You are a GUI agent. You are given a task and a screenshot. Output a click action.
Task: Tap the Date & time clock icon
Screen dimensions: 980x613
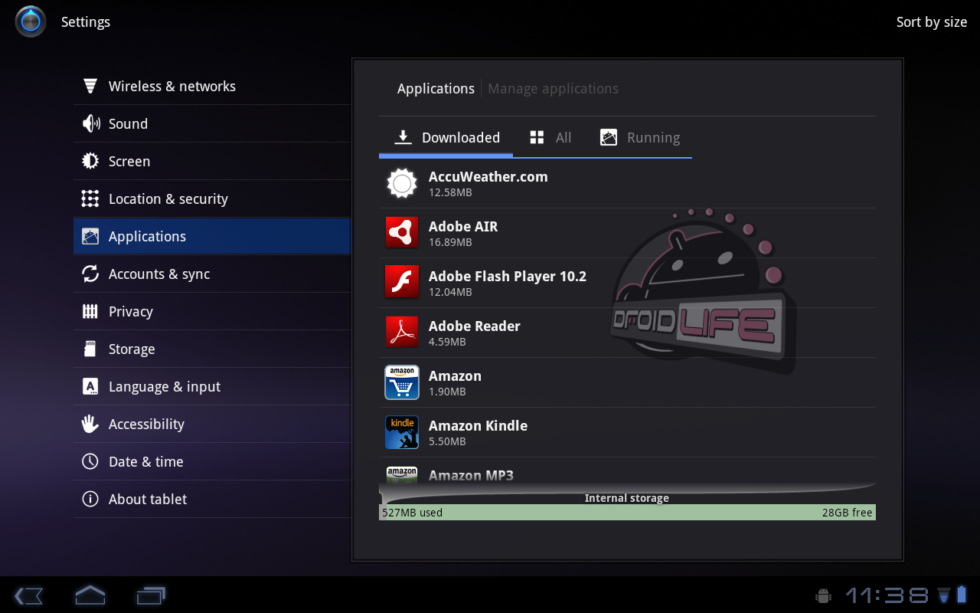click(x=90, y=461)
